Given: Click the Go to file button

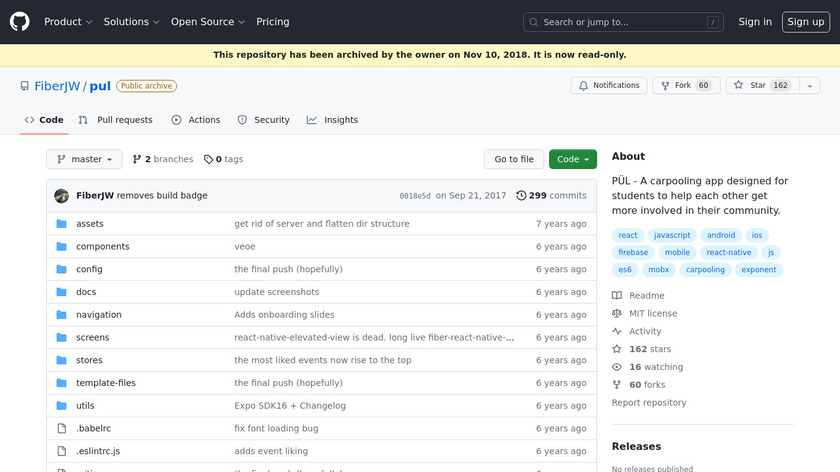Looking at the screenshot, I should [x=514, y=159].
